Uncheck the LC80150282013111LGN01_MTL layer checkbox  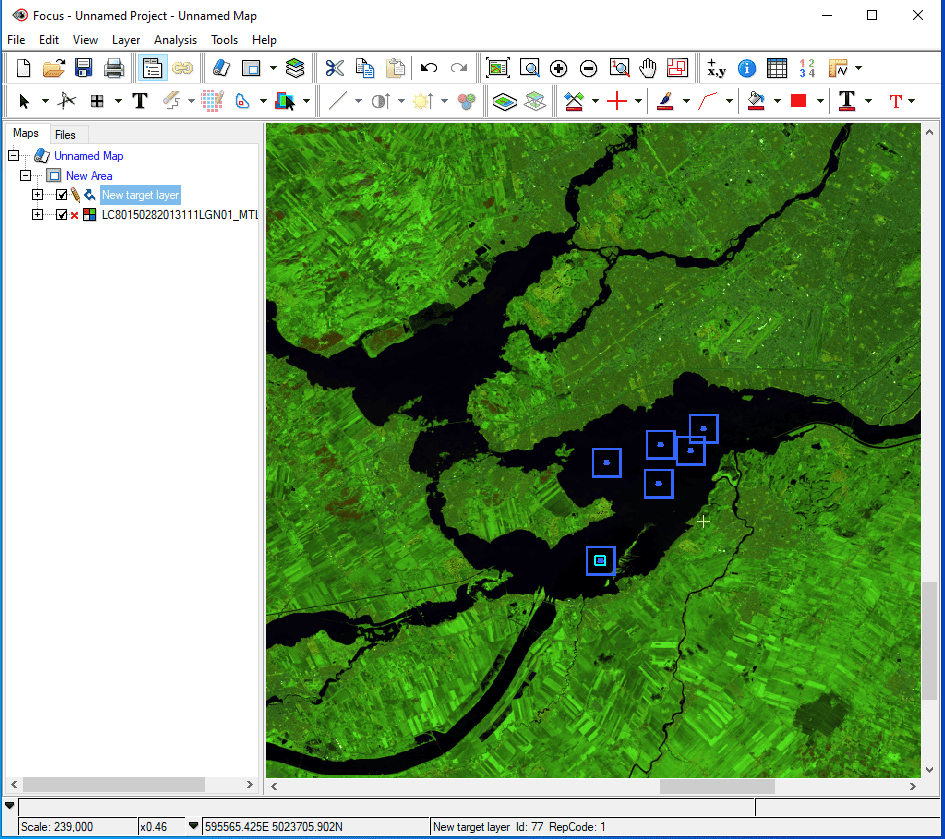pos(61,215)
